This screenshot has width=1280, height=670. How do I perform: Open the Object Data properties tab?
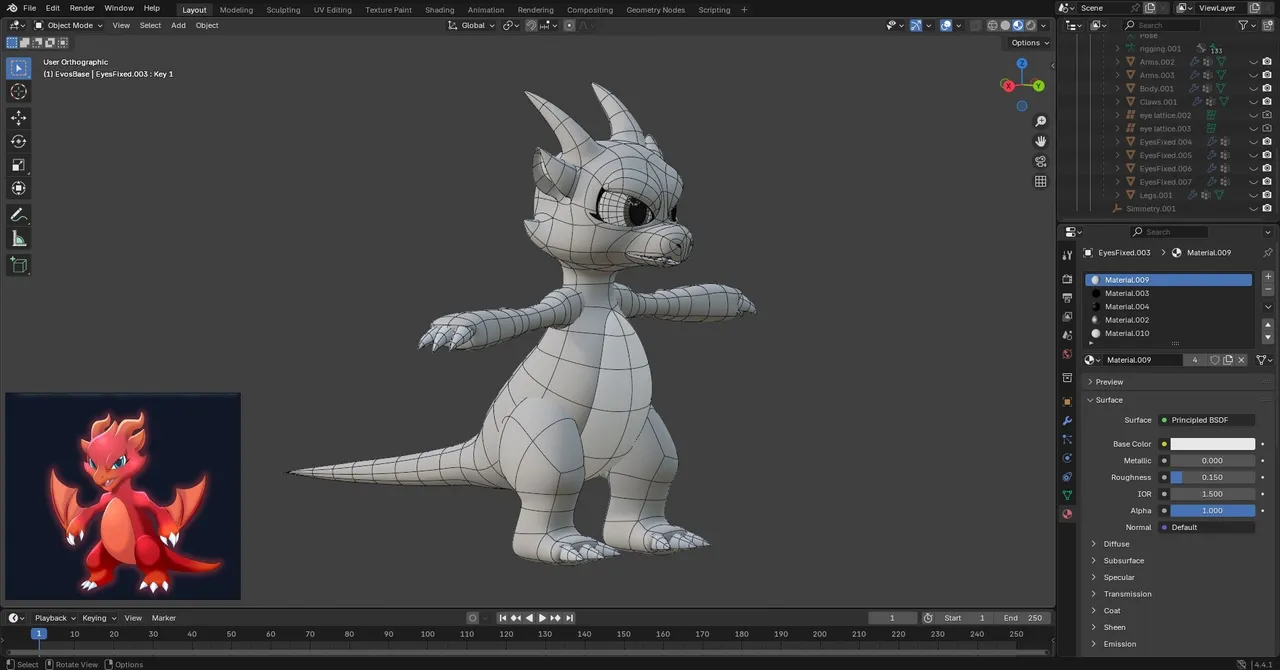[x=1067, y=495]
